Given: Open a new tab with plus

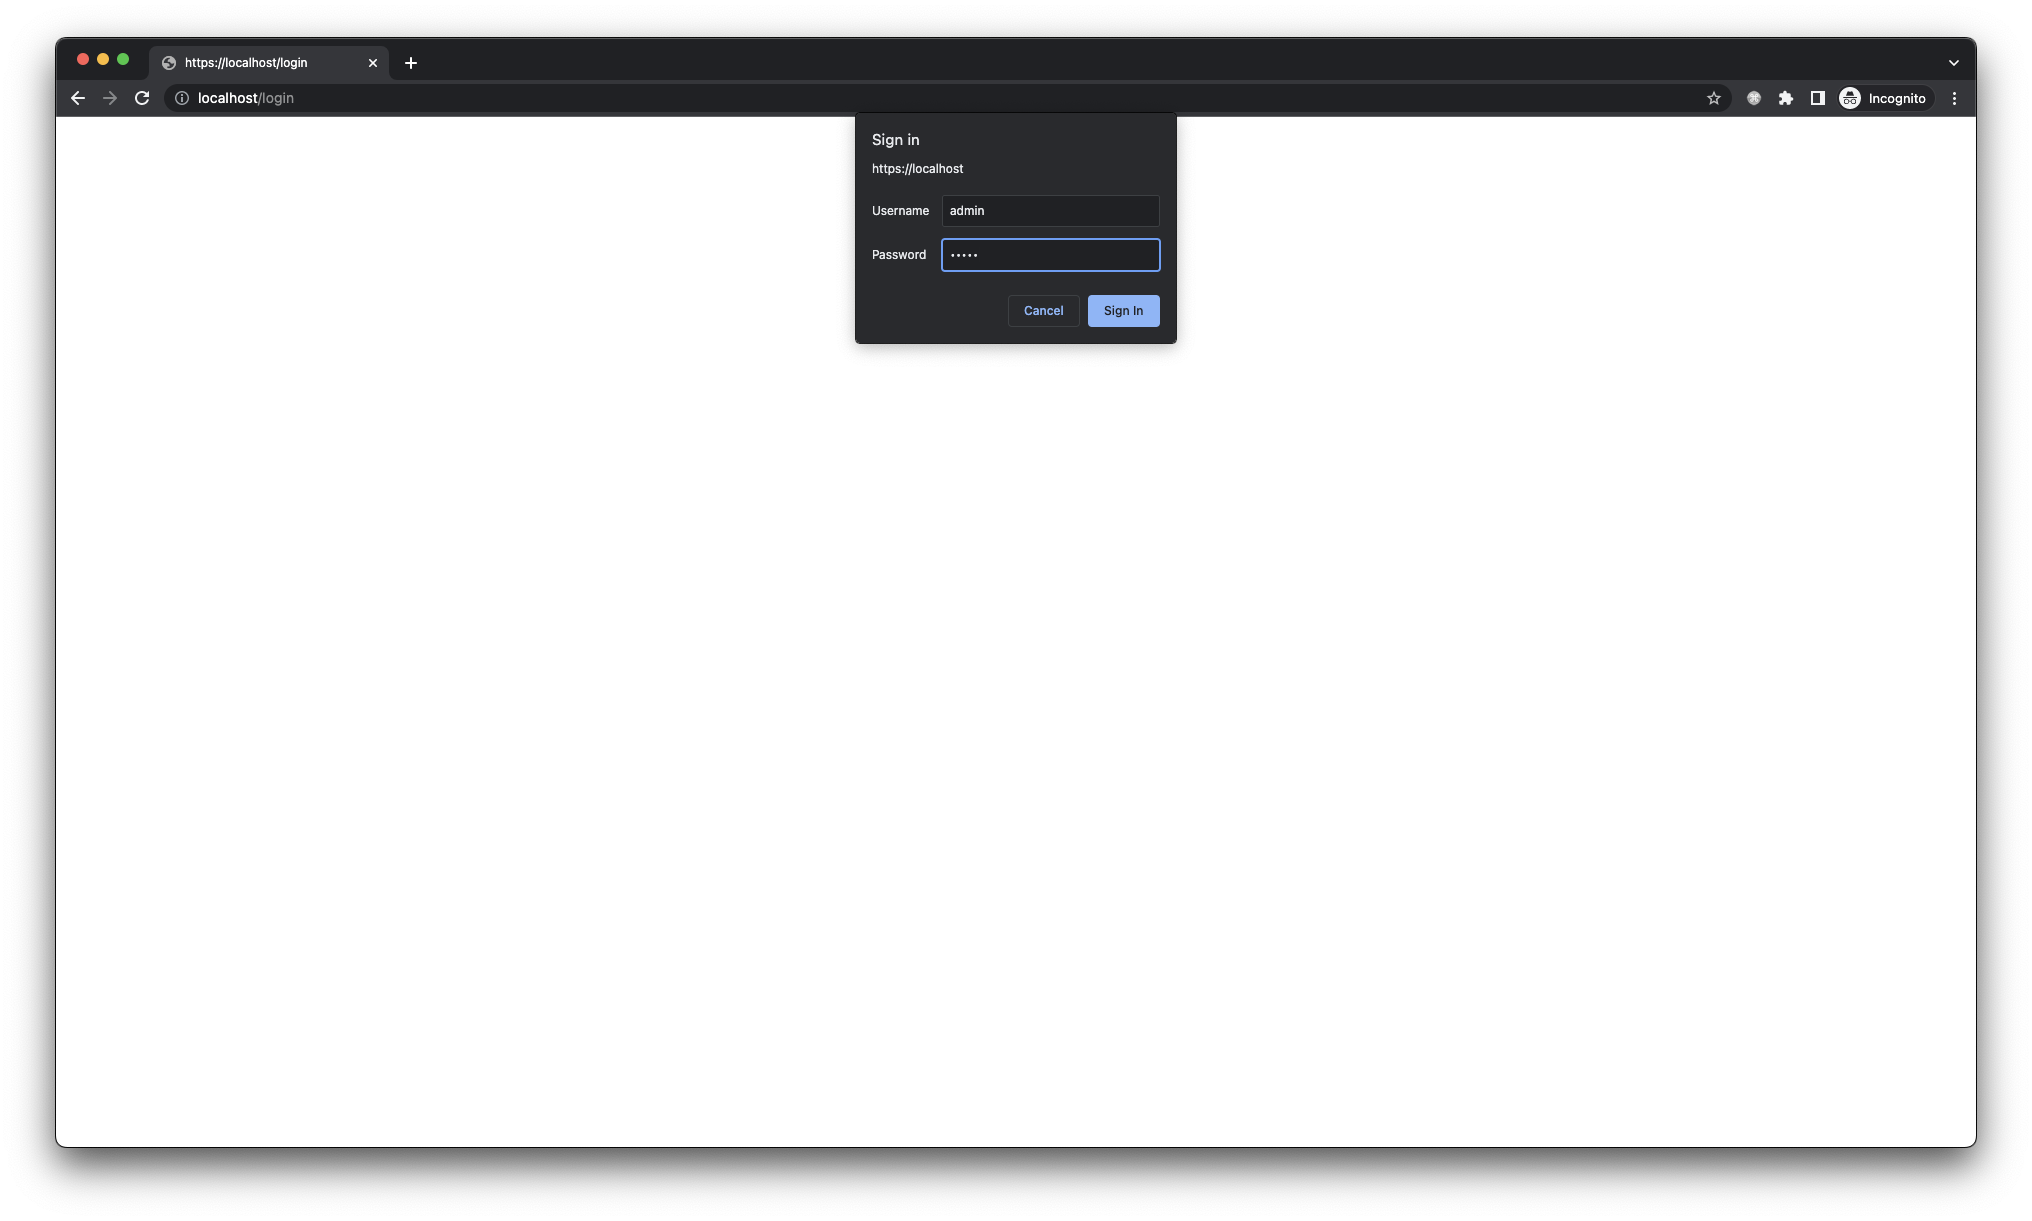Looking at the screenshot, I should tap(411, 63).
